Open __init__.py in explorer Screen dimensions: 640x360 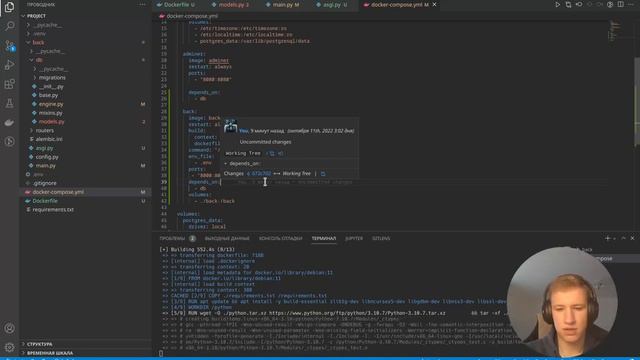click(51, 87)
